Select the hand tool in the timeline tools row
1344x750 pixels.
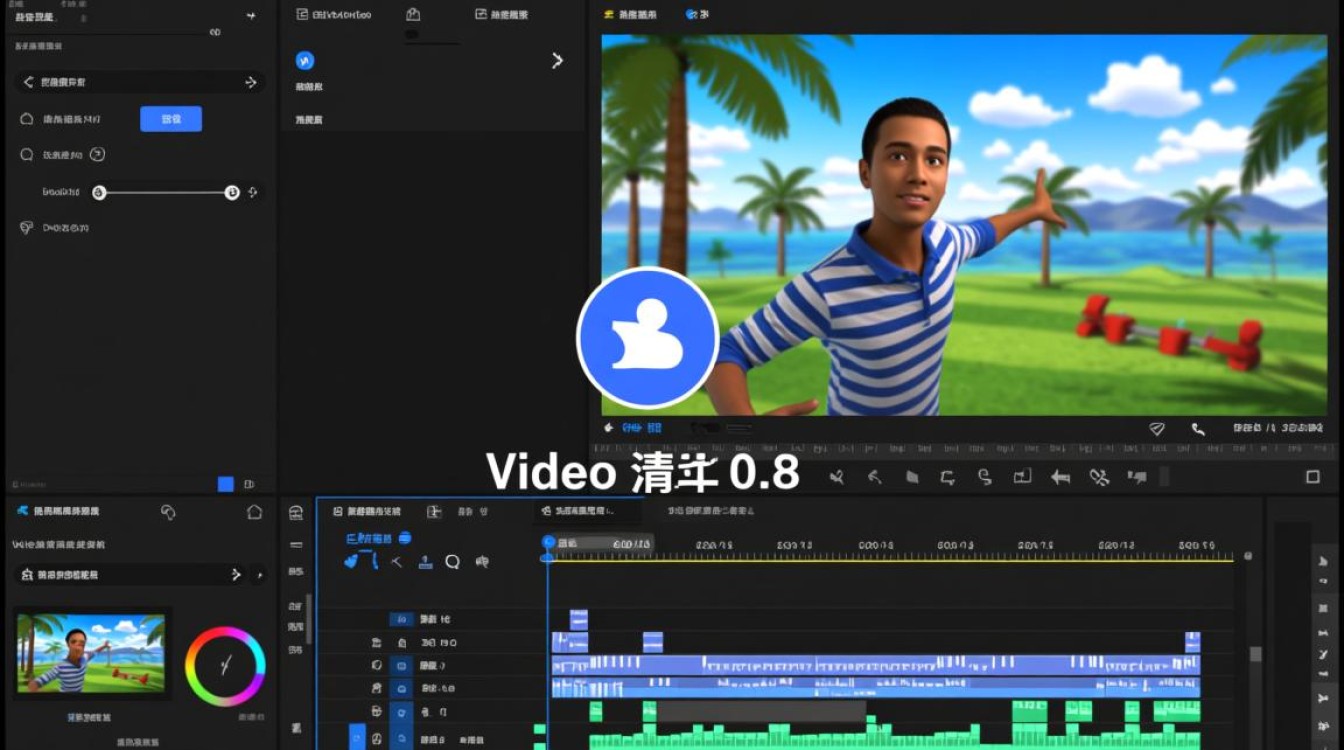click(x=351, y=562)
